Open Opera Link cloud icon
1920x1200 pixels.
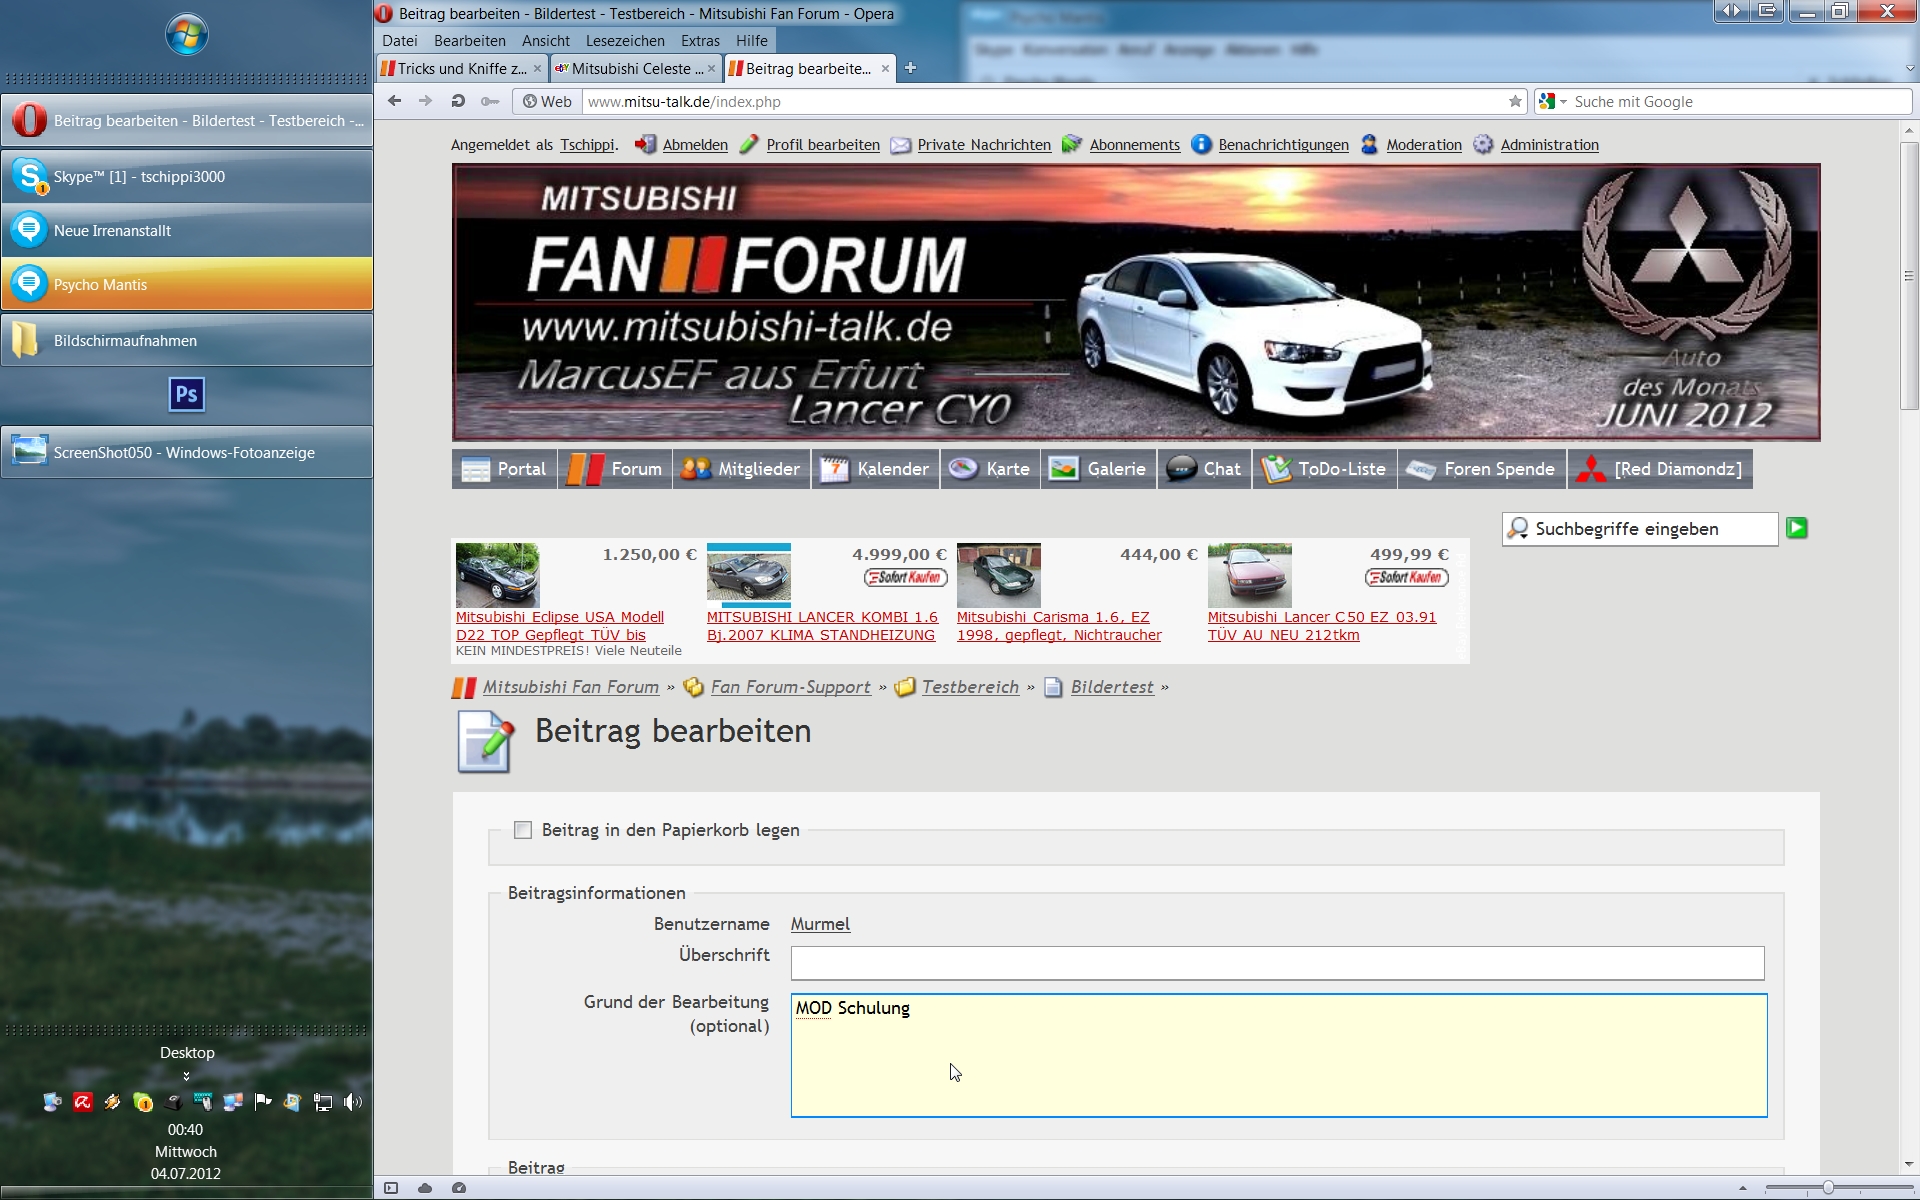click(425, 1188)
